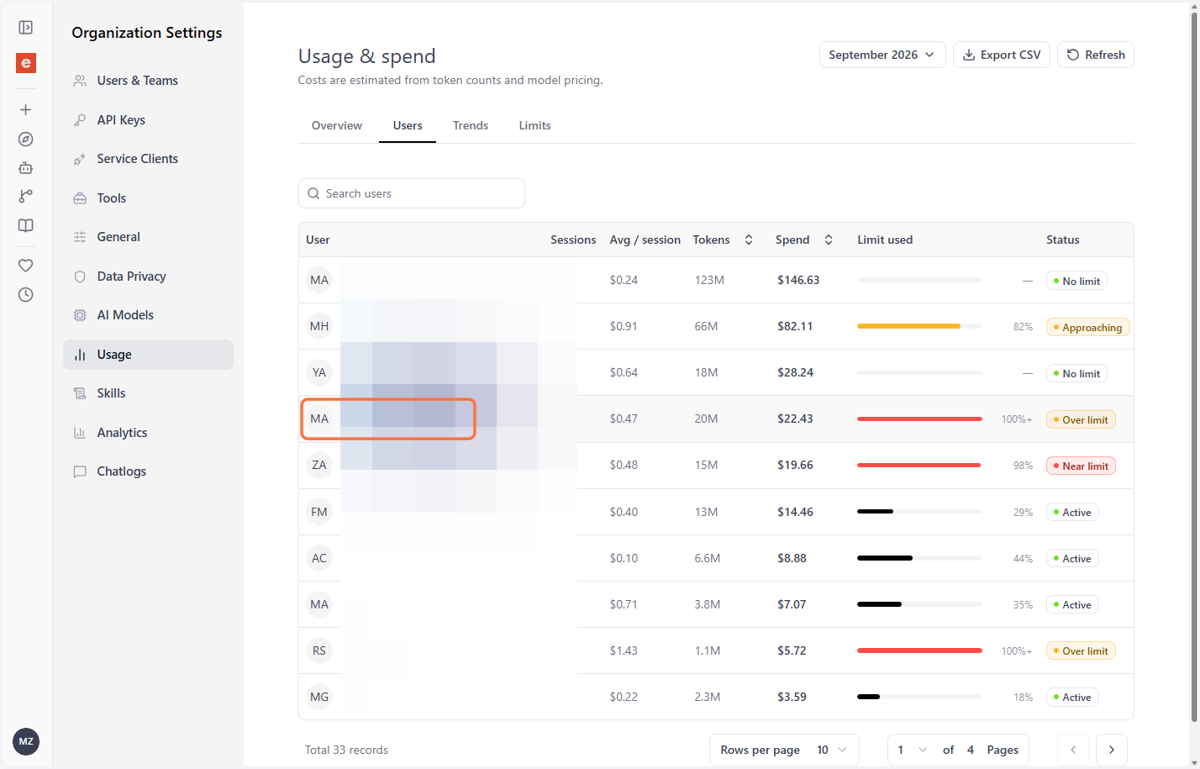The width and height of the screenshot is (1200, 769).
Task: Open the September 2026 month dropdown
Action: [x=882, y=55]
